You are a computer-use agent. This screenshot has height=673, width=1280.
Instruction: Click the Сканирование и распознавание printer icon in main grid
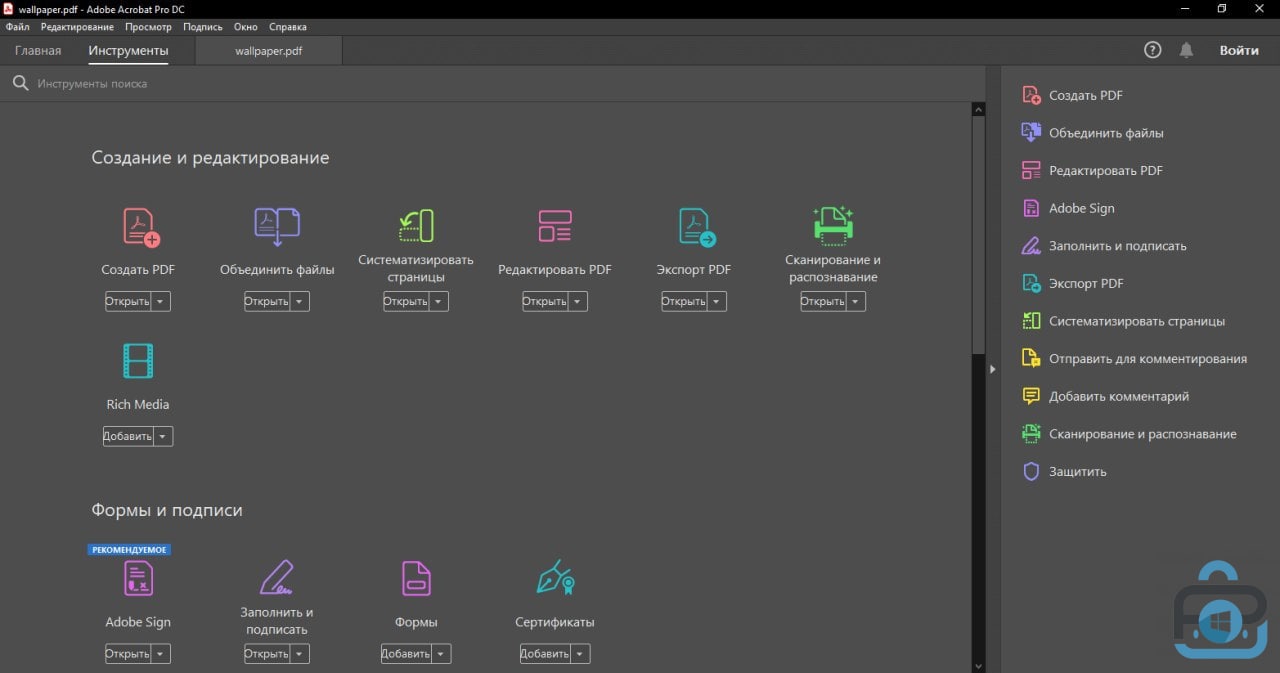[x=833, y=226]
